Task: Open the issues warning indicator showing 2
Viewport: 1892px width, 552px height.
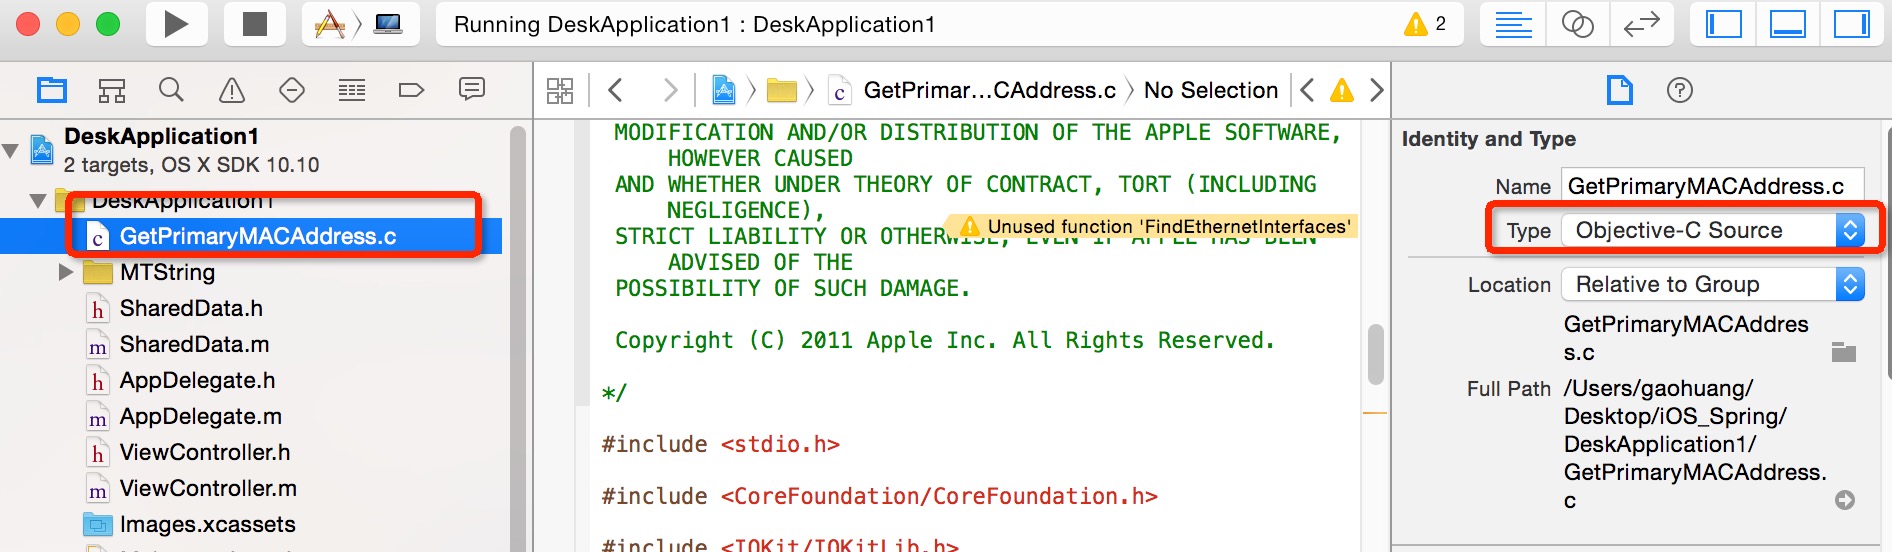Action: pyautogui.click(x=1426, y=24)
